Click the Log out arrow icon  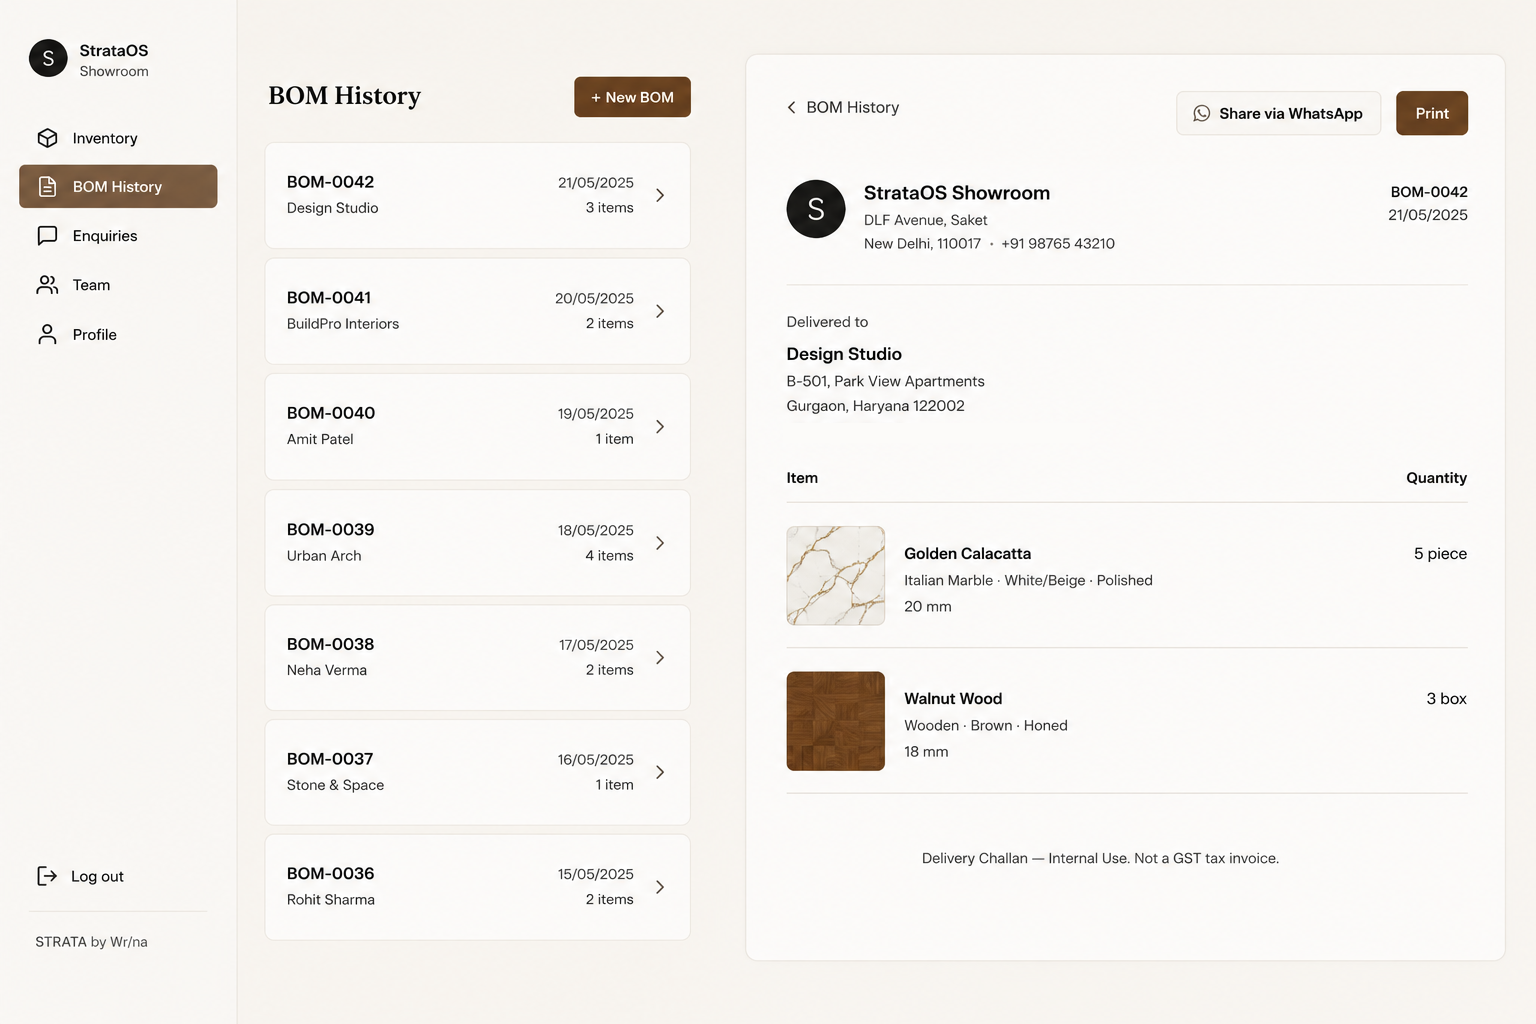(47, 876)
